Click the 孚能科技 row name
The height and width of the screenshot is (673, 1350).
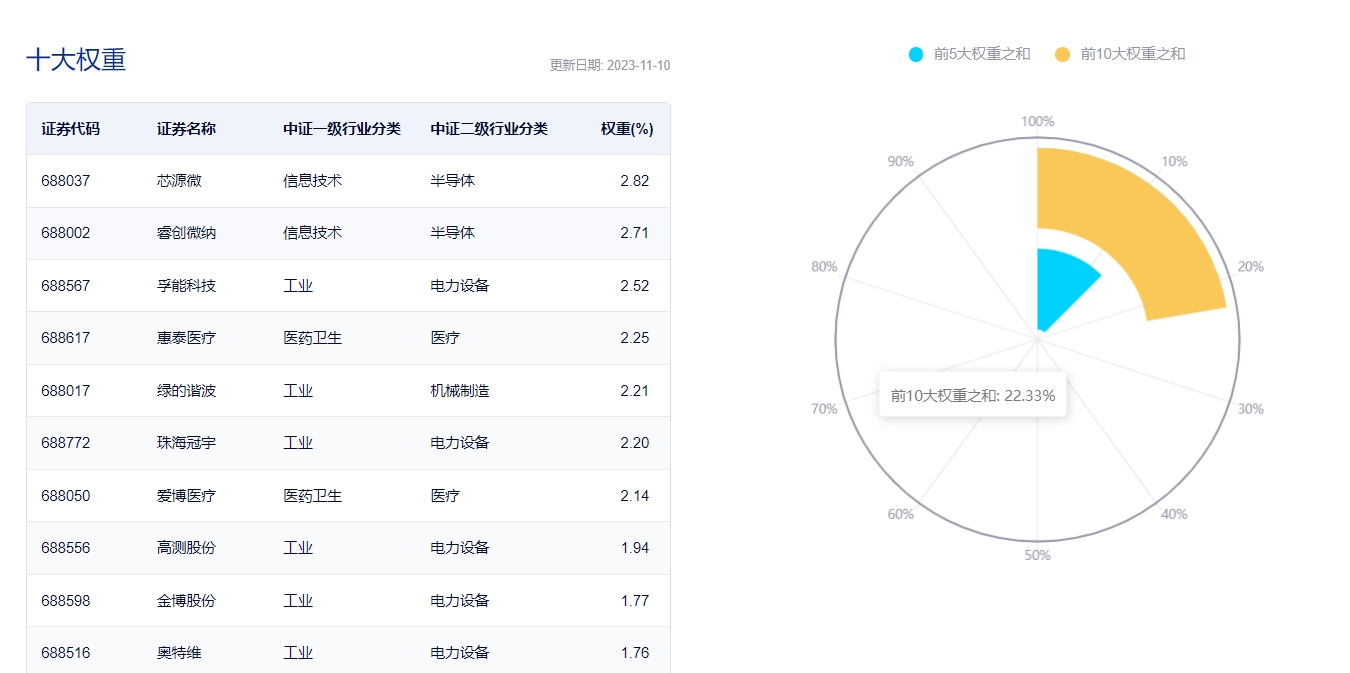(186, 286)
